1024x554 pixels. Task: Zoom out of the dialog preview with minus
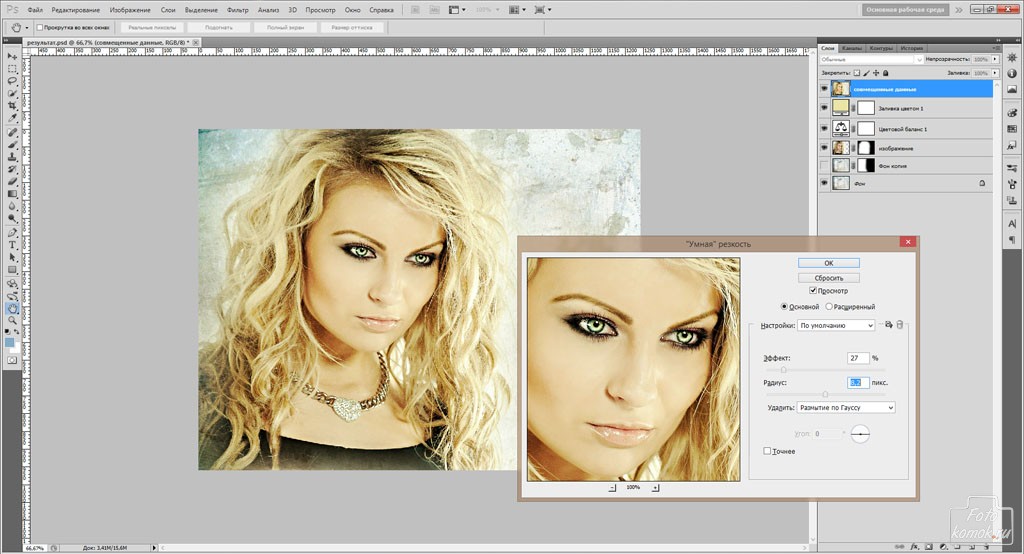pyautogui.click(x=612, y=487)
